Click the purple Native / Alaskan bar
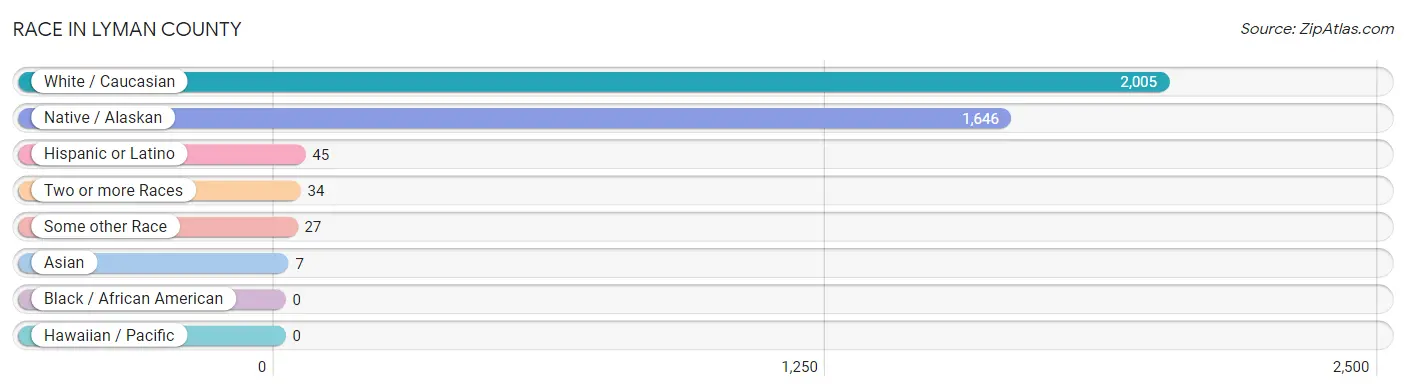The height and width of the screenshot is (391, 1406). [x=515, y=118]
